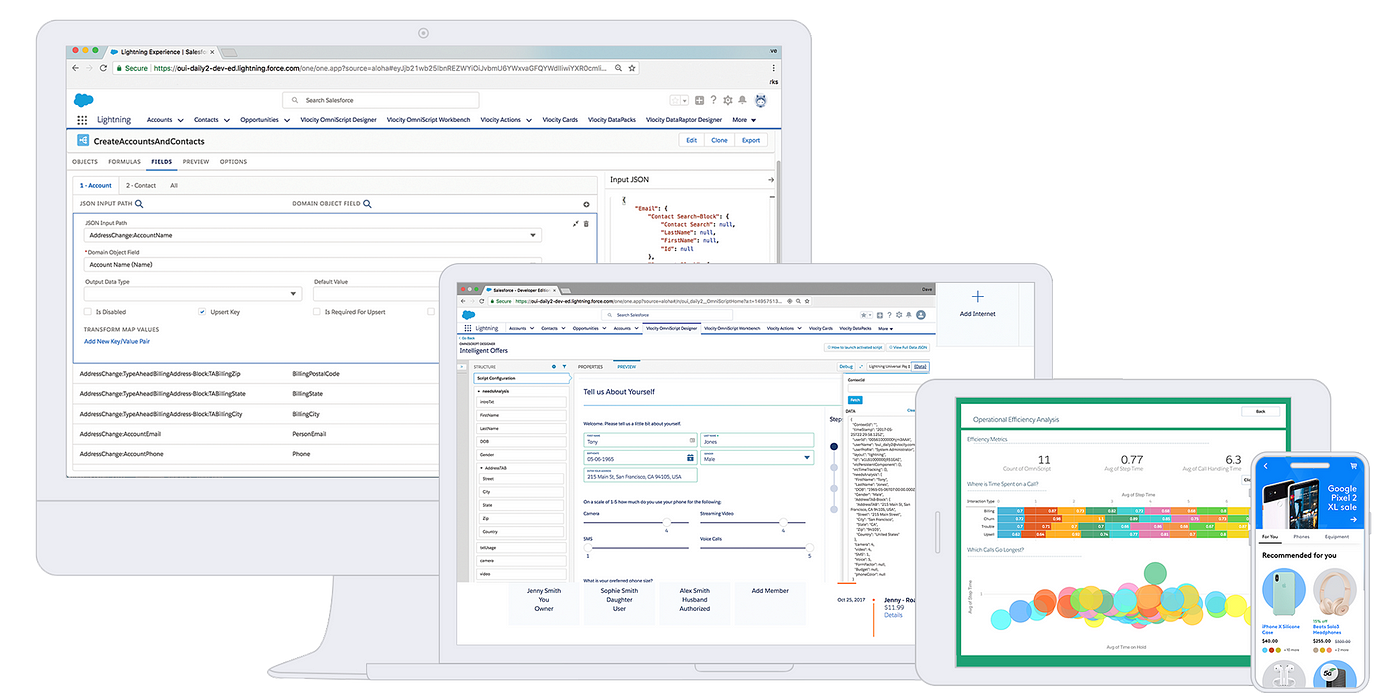Screen dimensions: 1400x700
Task: Click the Add Internet plus icon
Action: point(977,297)
